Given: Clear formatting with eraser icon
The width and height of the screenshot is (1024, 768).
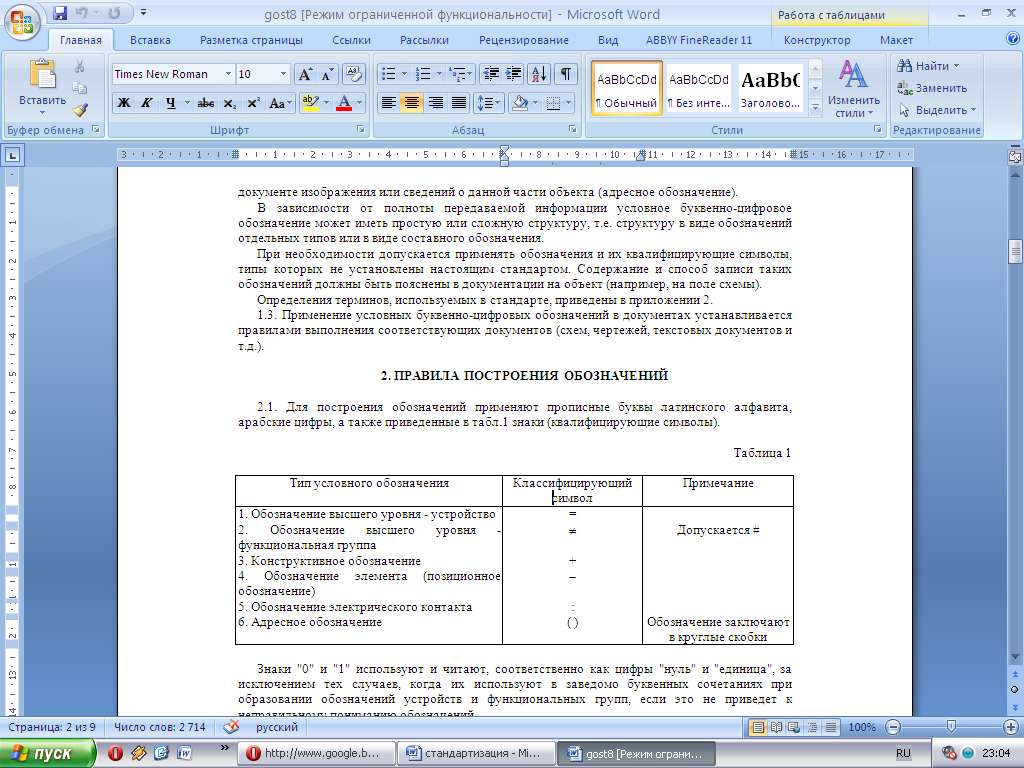Looking at the screenshot, I should [x=353, y=74].
